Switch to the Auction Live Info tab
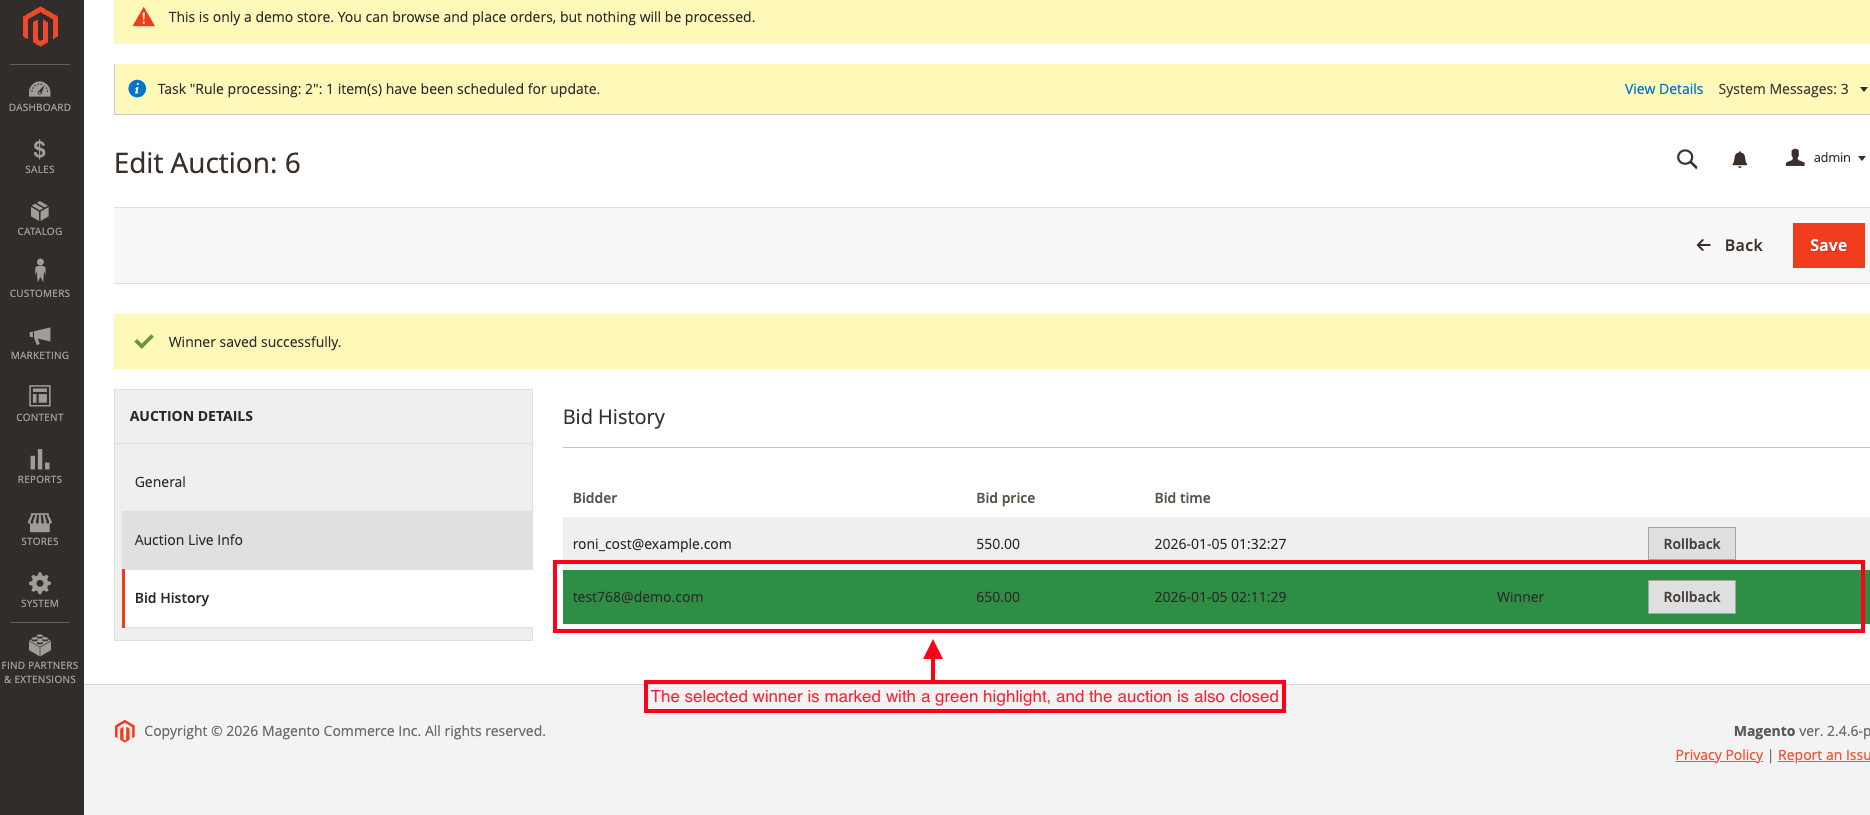The height and width of the screenshot is (815, 1870). point(189,540)
